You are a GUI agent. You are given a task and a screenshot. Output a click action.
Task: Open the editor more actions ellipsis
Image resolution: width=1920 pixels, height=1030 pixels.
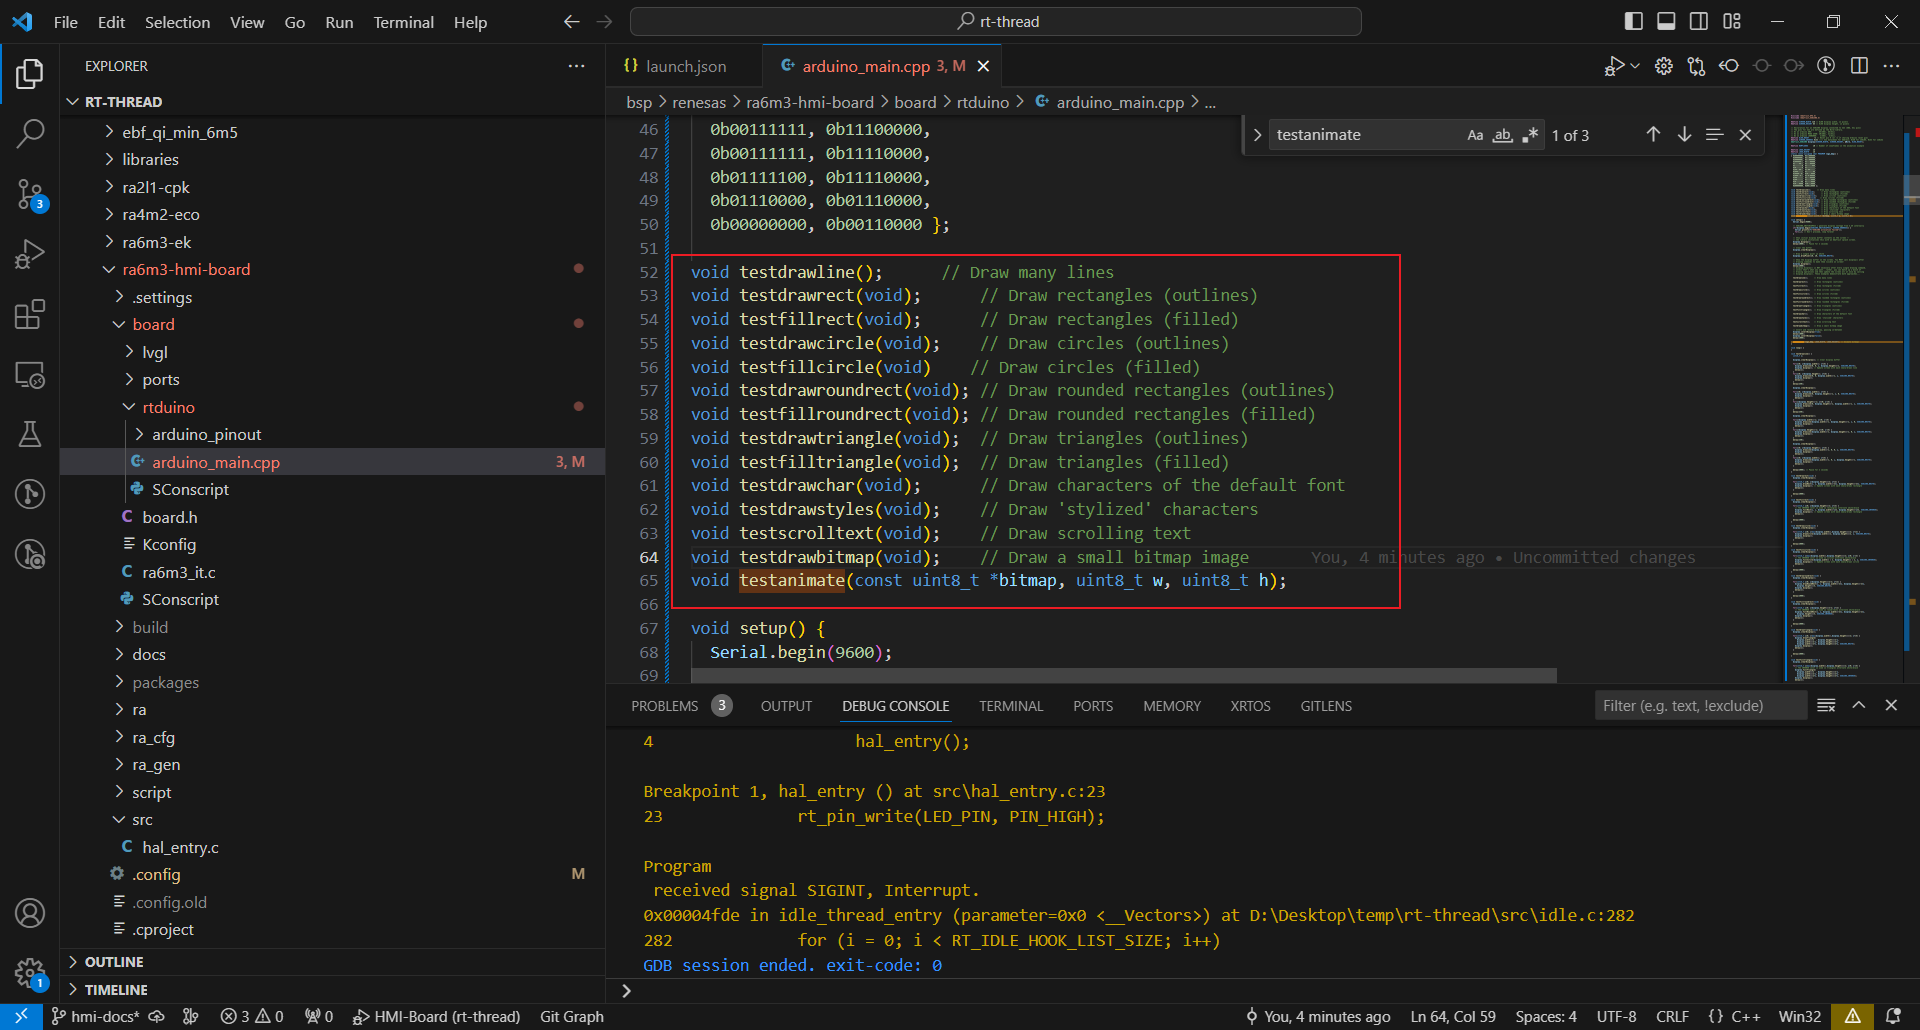[1891, 66]
